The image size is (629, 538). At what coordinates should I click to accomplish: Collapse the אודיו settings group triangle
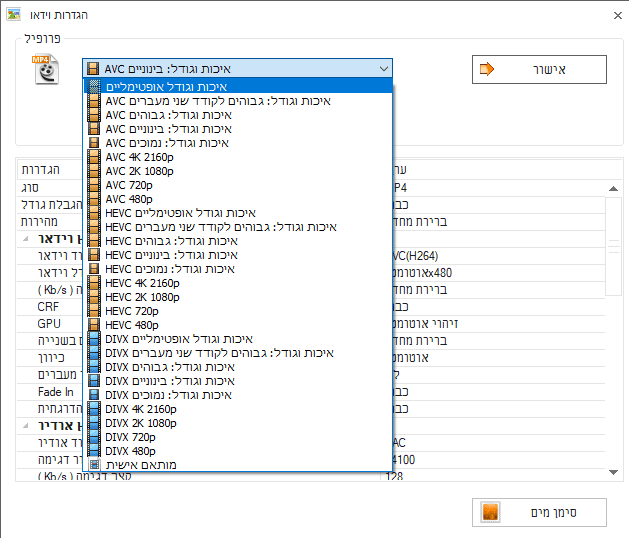[x=26, y=425]
